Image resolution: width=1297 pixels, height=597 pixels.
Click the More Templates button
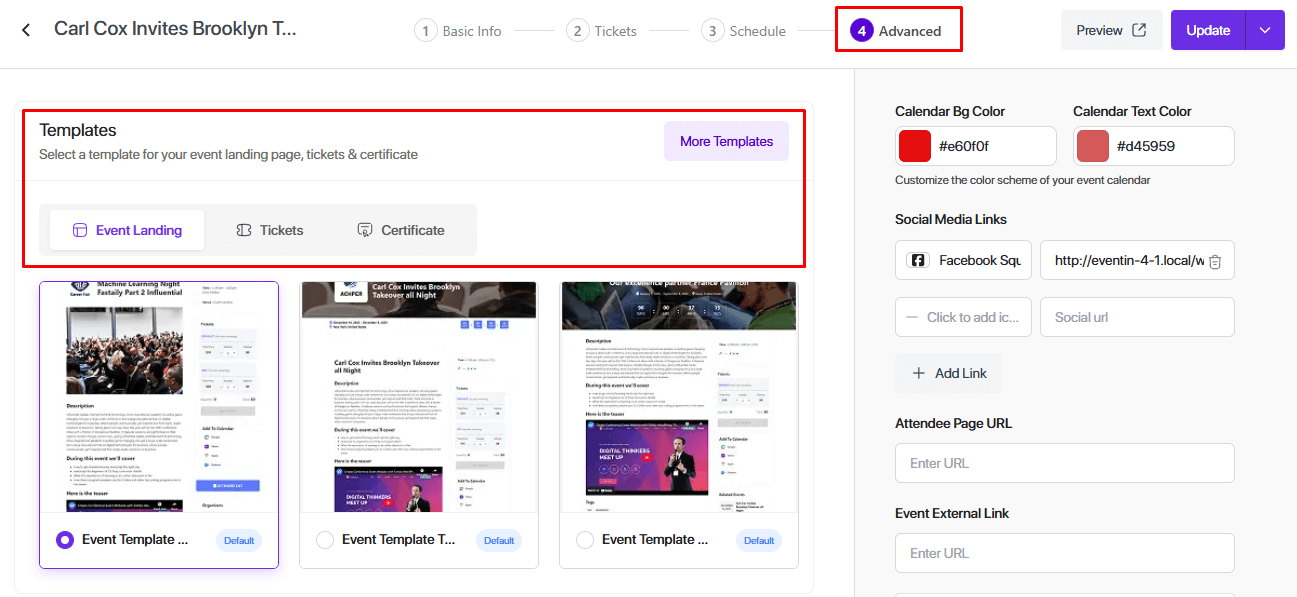726,141
